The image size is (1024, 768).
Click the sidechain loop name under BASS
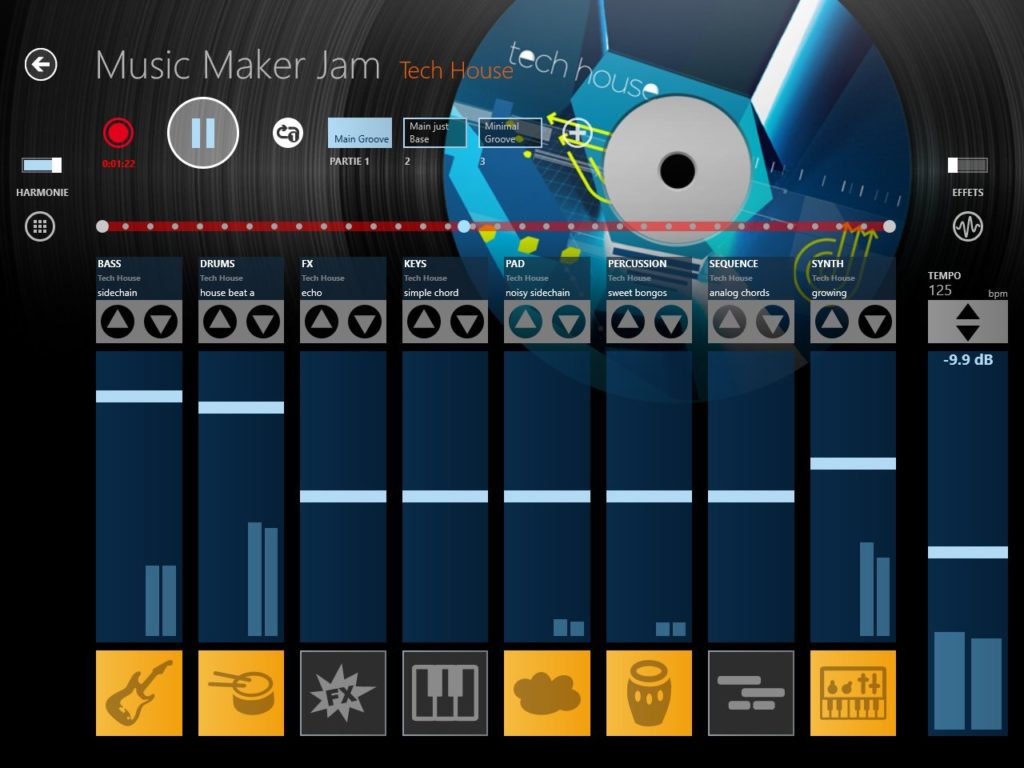[x=117, y=293]
